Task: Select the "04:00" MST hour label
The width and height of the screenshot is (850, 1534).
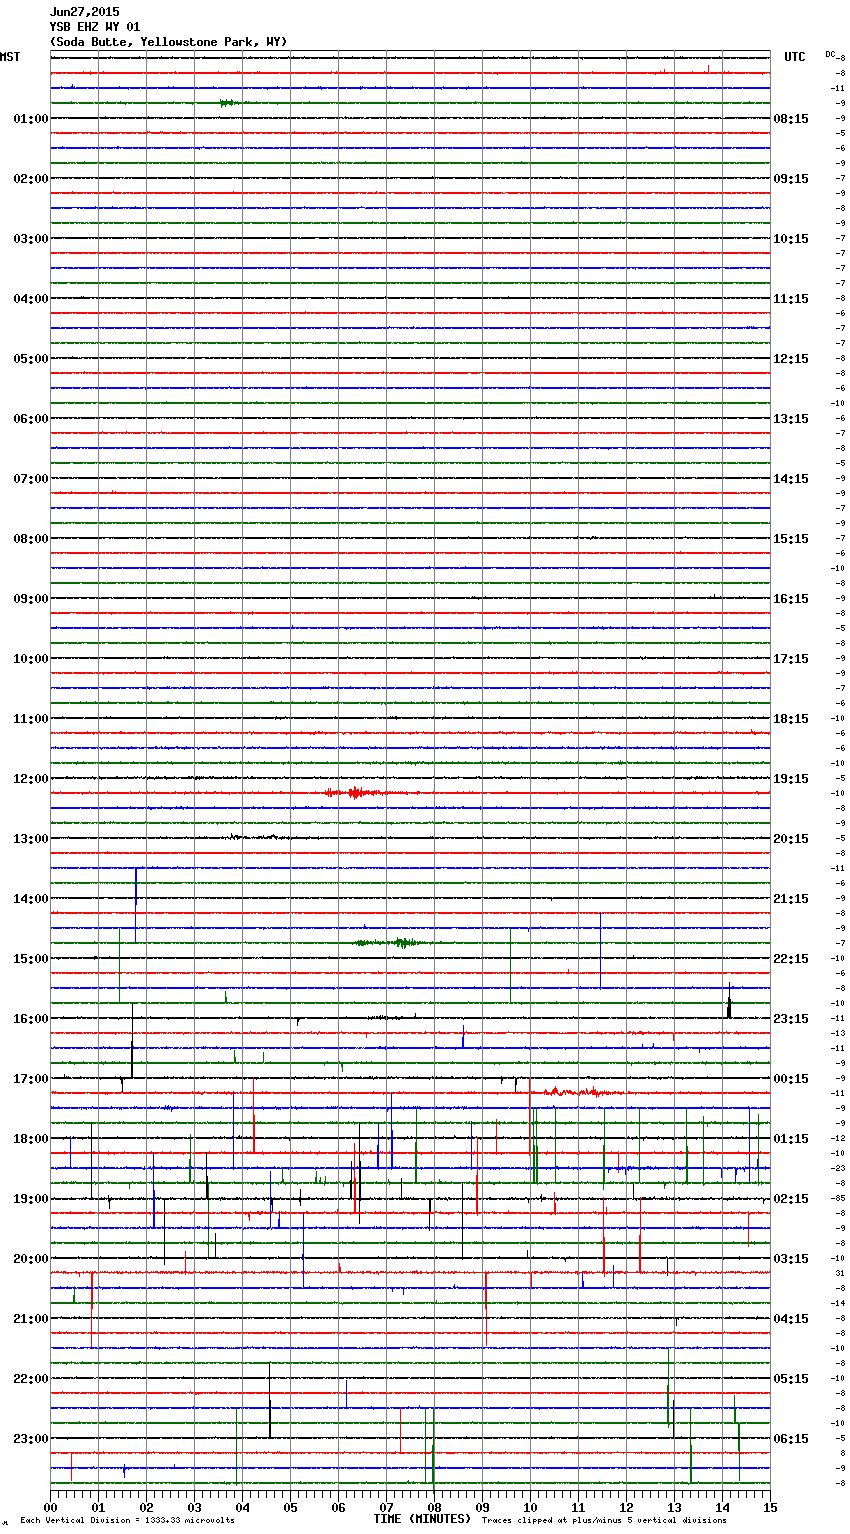Action: pos(30,299)
